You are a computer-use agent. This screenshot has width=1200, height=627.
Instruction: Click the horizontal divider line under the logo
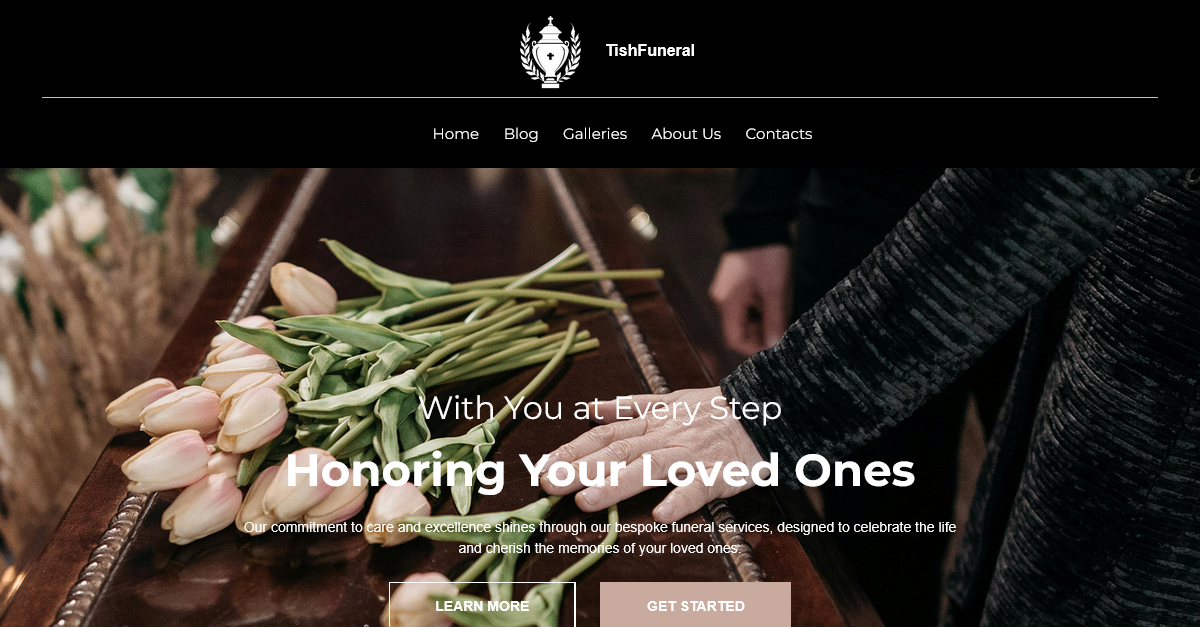[x=600, y=97]
